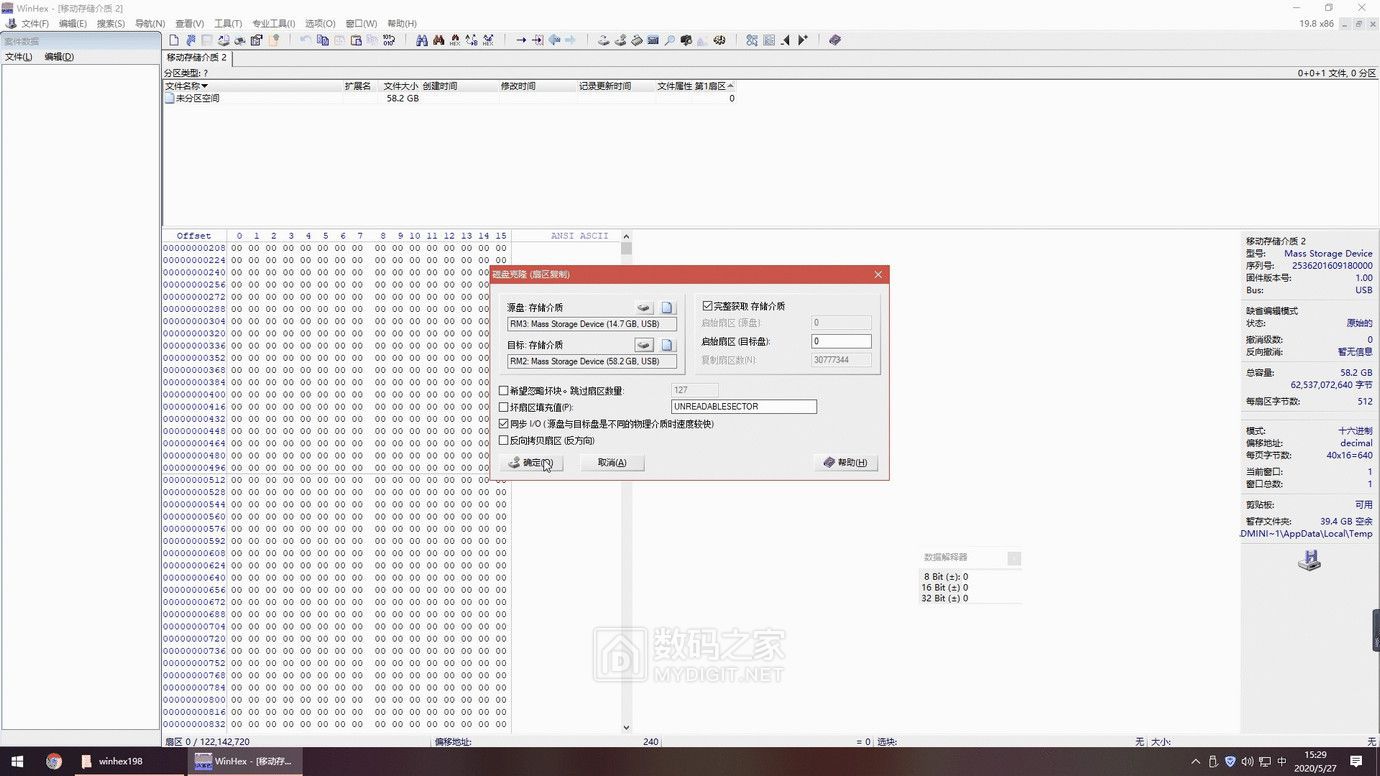Click the purple help book toolbar icon
The image size is (1380, 776).
tap(834, 40)
